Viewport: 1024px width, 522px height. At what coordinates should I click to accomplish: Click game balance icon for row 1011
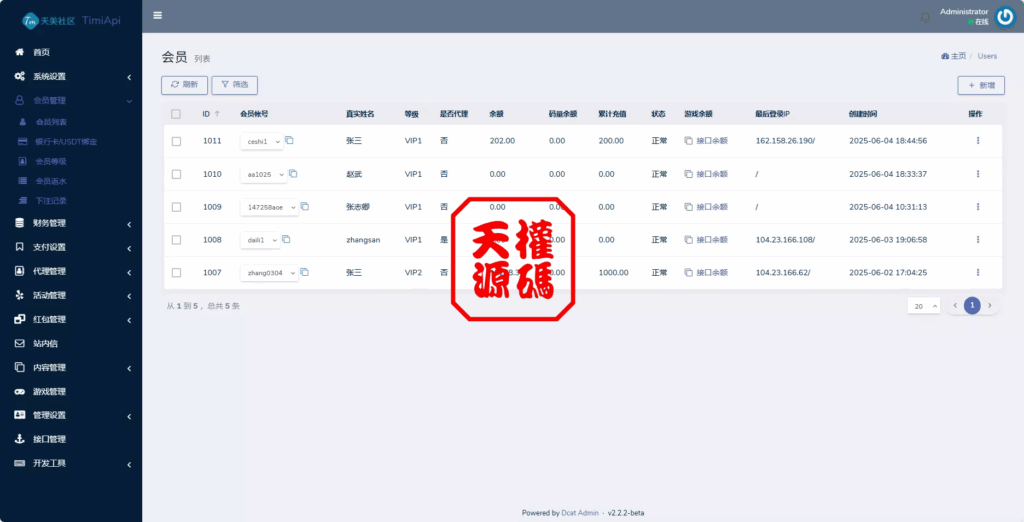(688, 140)
